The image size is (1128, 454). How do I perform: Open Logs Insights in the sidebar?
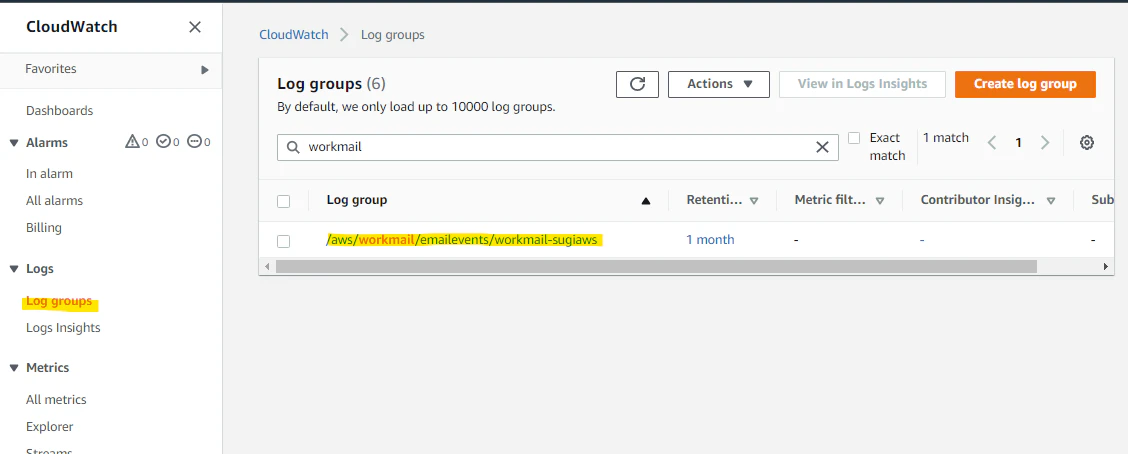tap(63, 327)
